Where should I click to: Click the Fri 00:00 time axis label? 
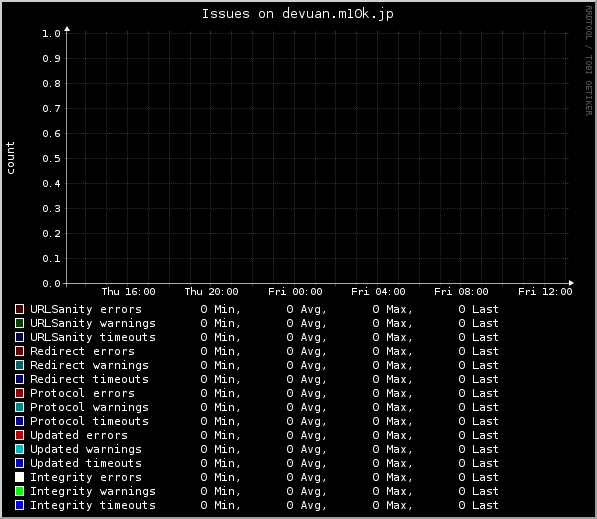pos(295,292)
